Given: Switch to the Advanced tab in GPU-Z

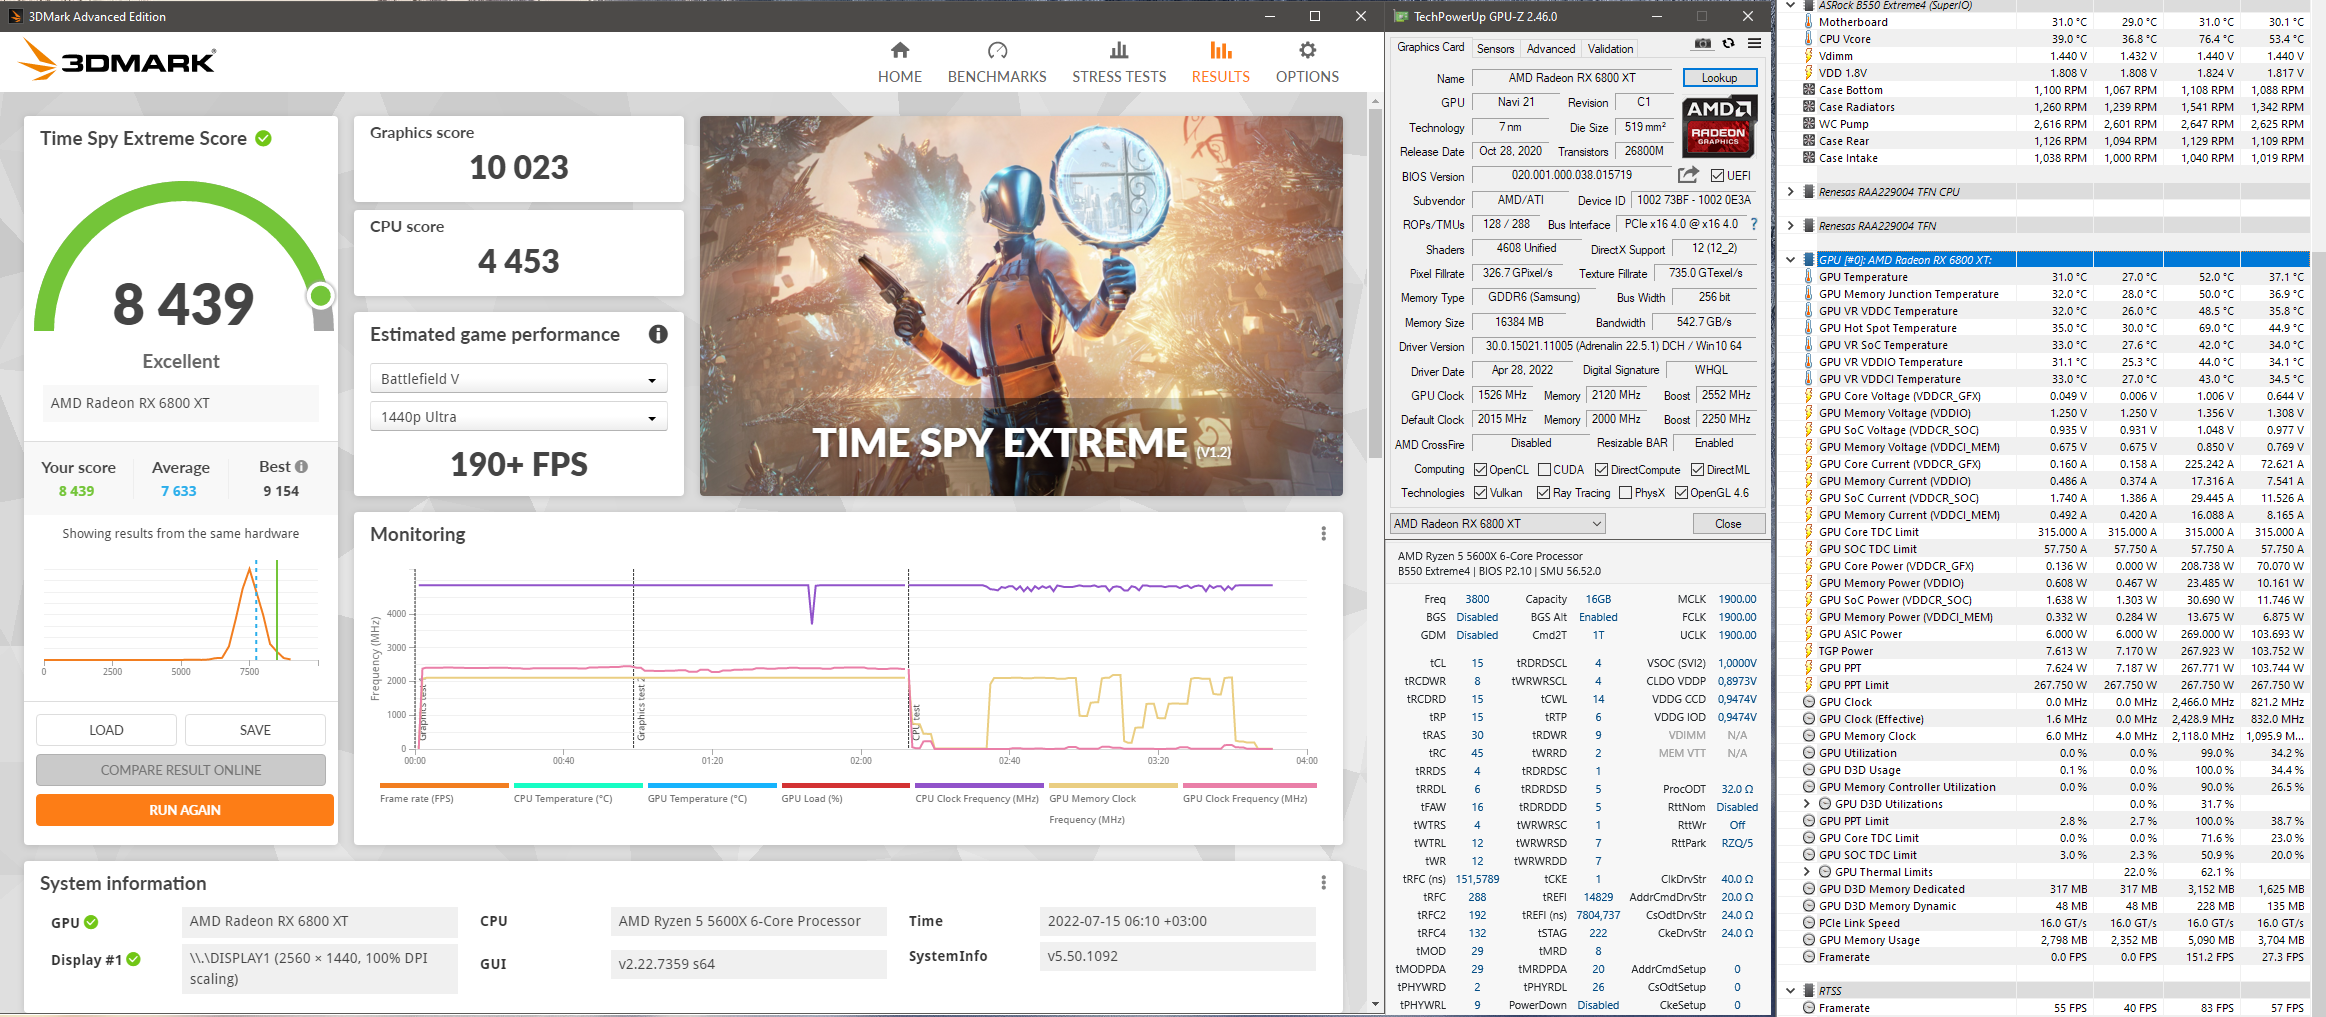Looking at the screenshot, I should (x=1551, y=48).
